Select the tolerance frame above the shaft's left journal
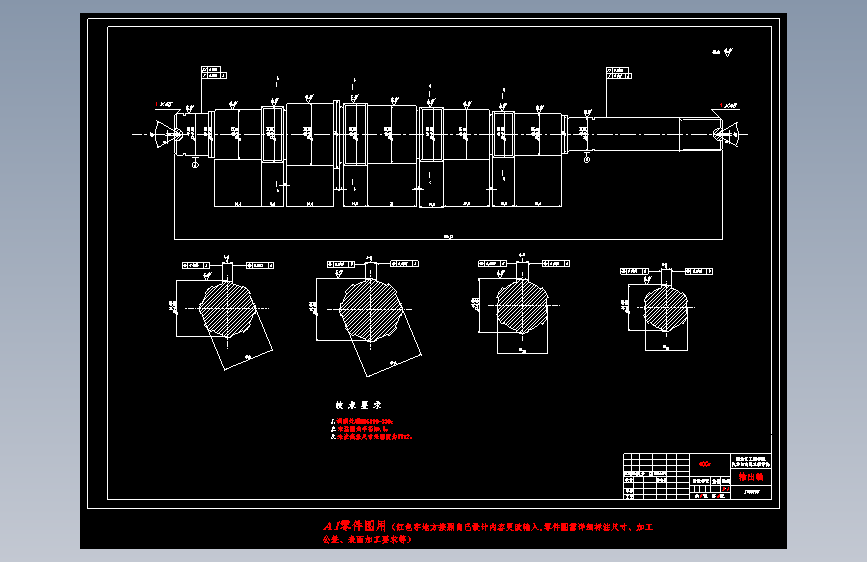Image resolution: width=867 pixels, height=562 pixels. [x=214, y=72]
